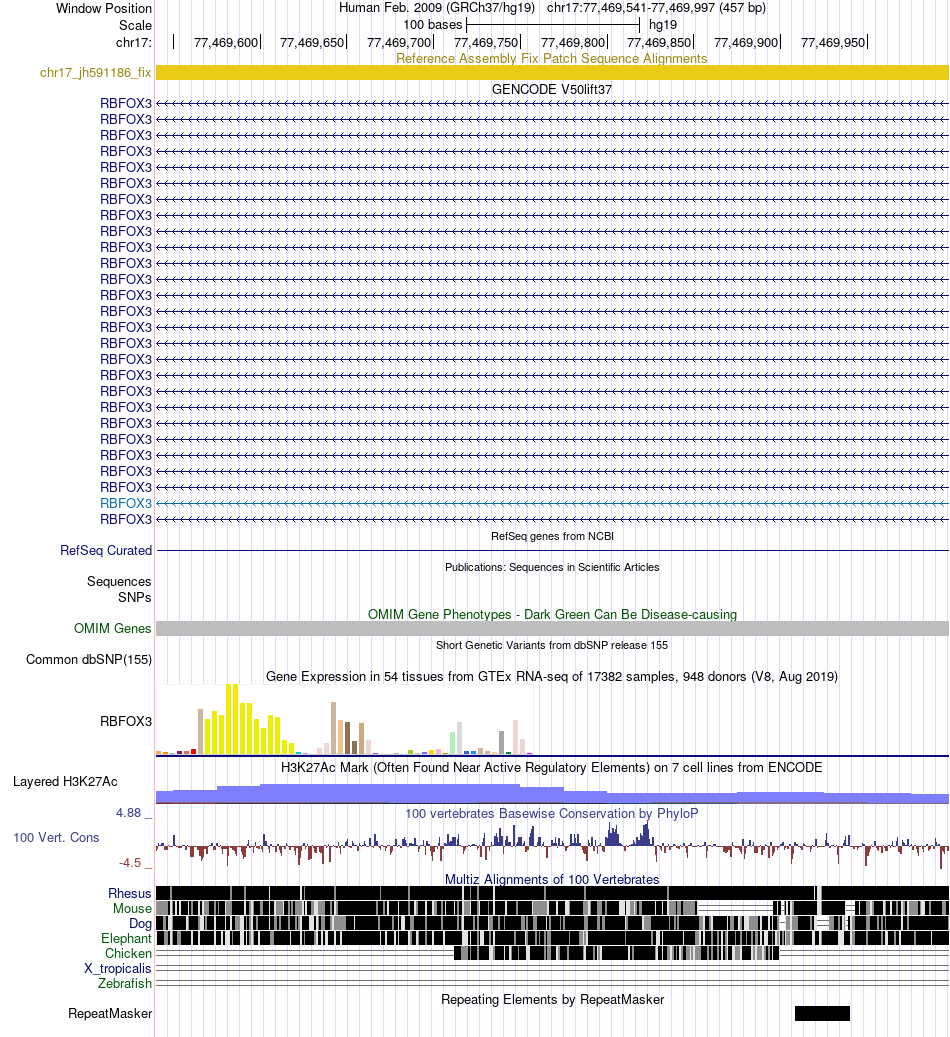Click the -4.5 lower scale value
The width and height of the screenshot is (950, 1037).
[x=130, y=862]
